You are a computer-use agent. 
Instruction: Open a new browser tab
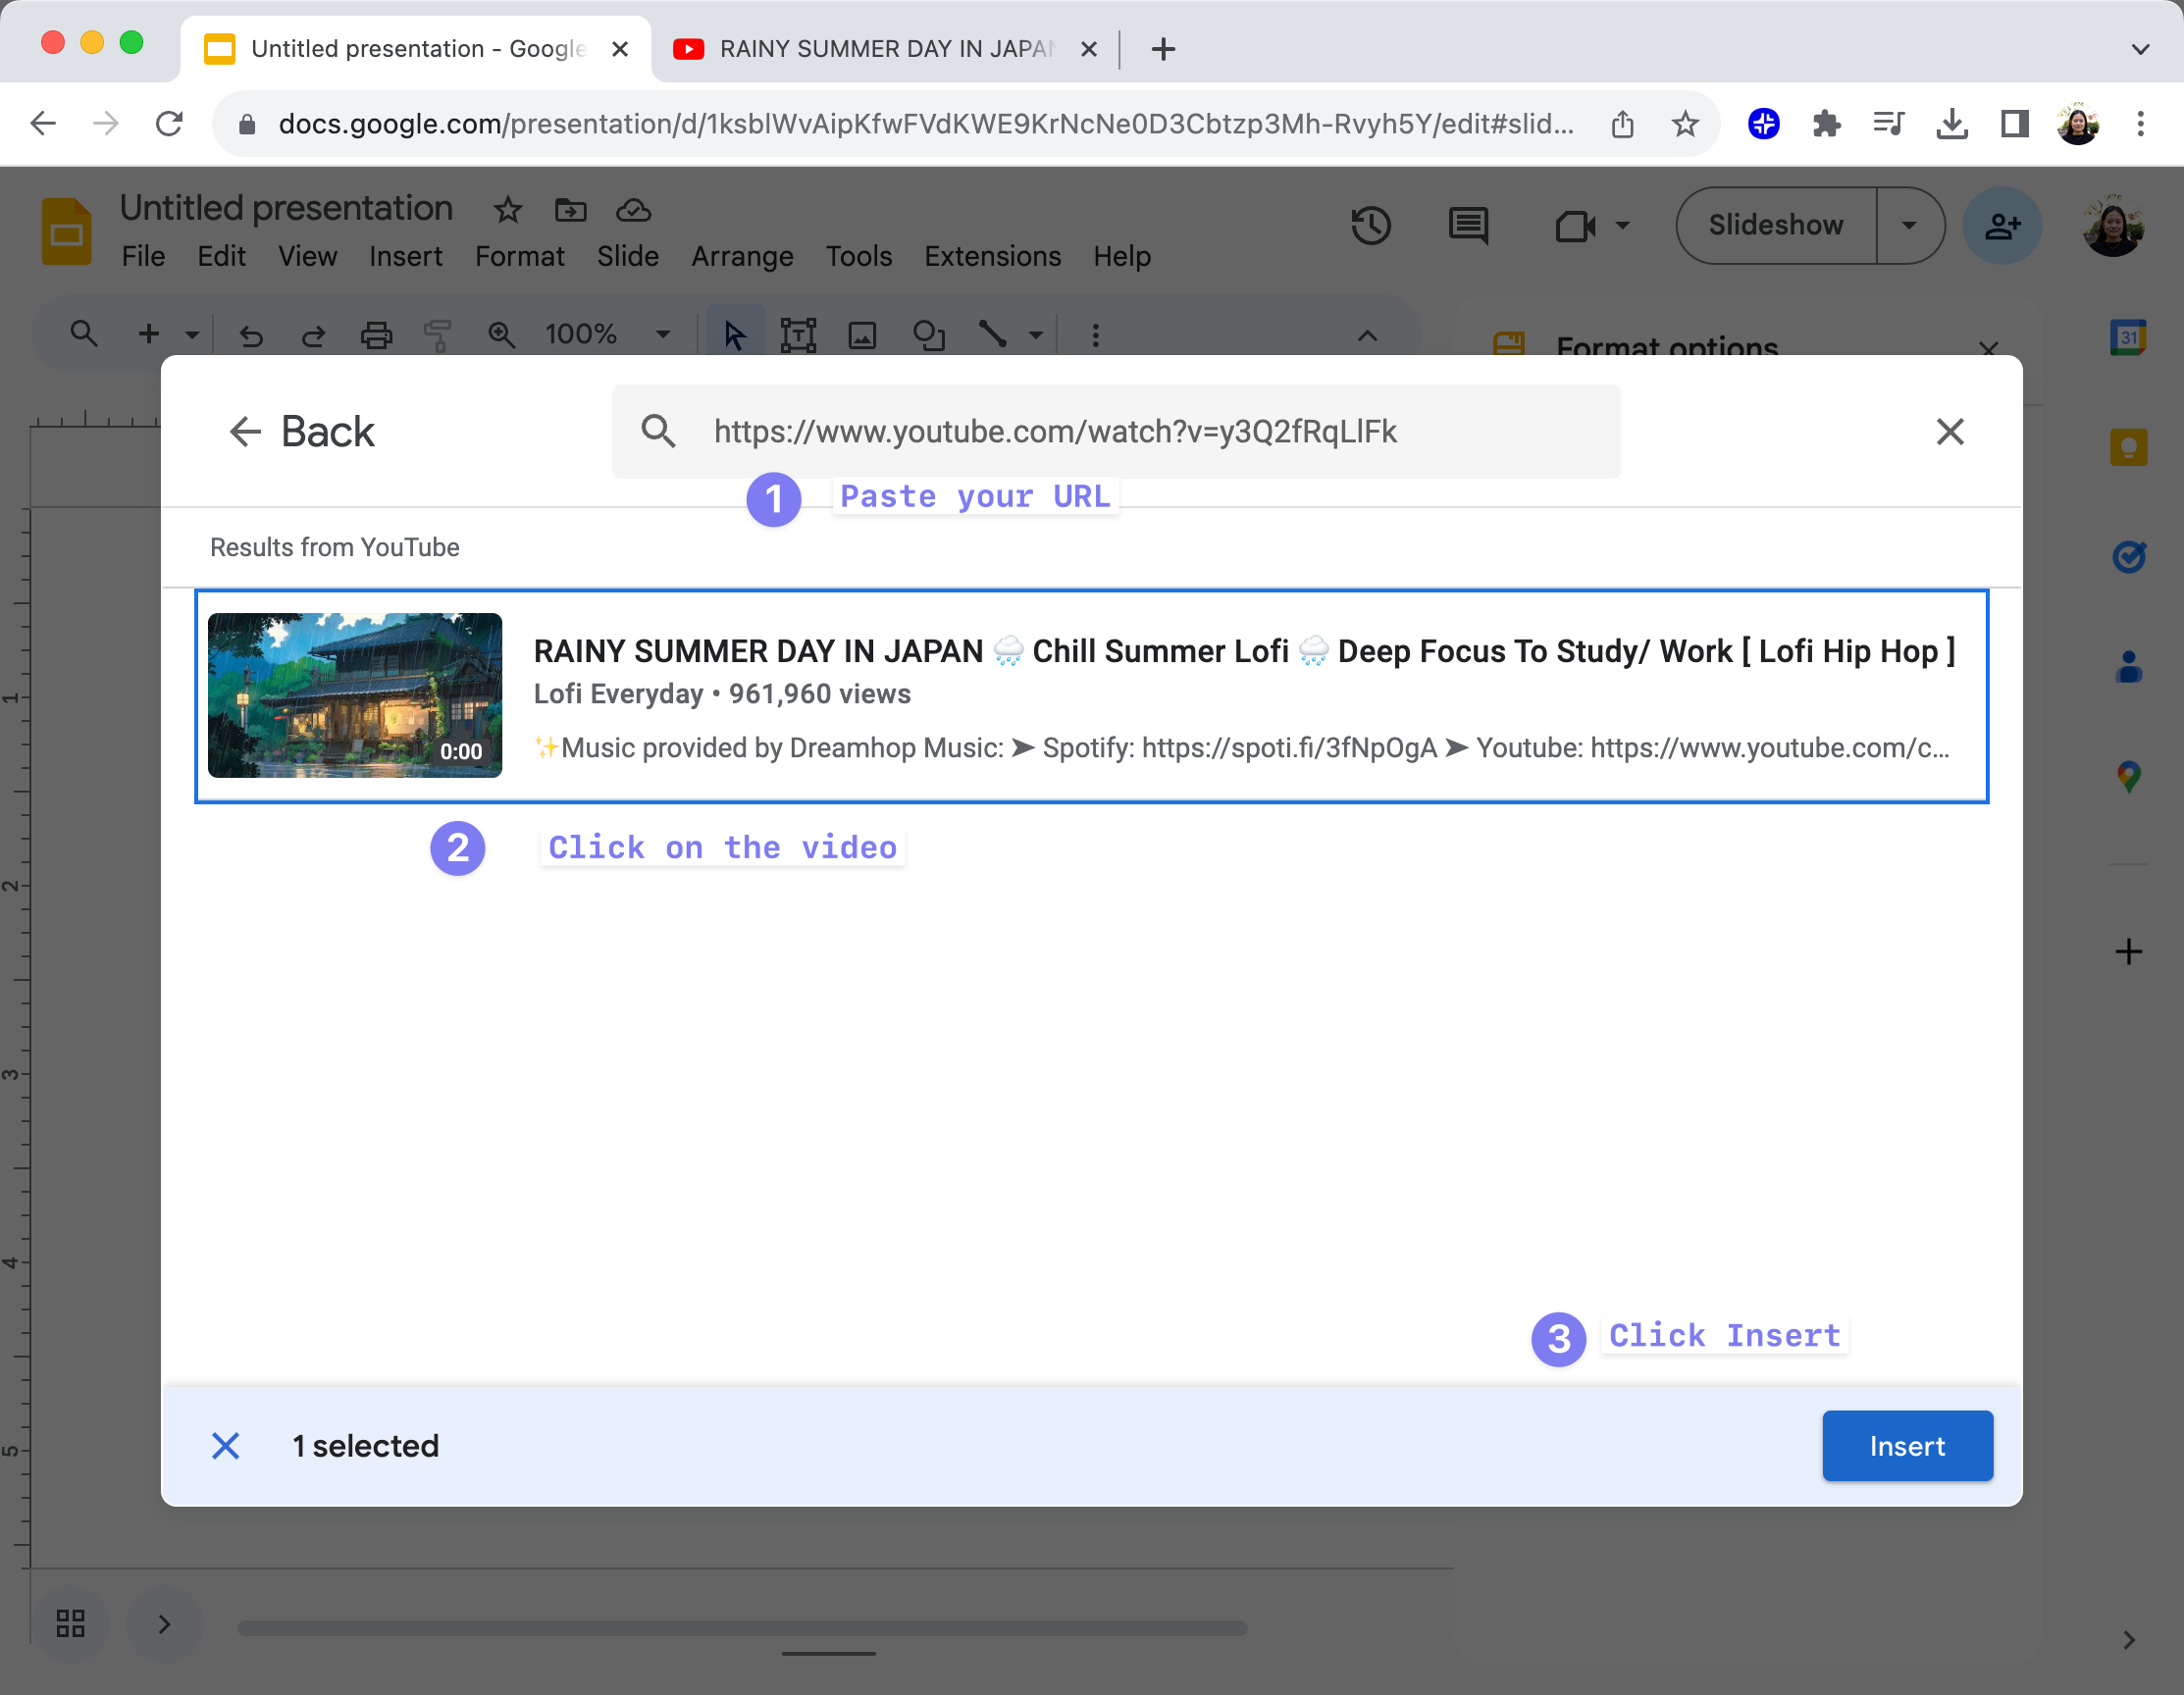pos(1163,48)
